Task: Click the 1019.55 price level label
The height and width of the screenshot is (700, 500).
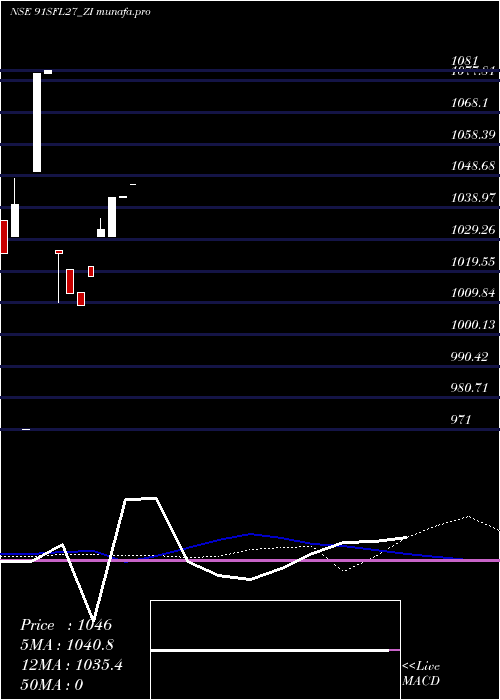Action: click(473, 261)
